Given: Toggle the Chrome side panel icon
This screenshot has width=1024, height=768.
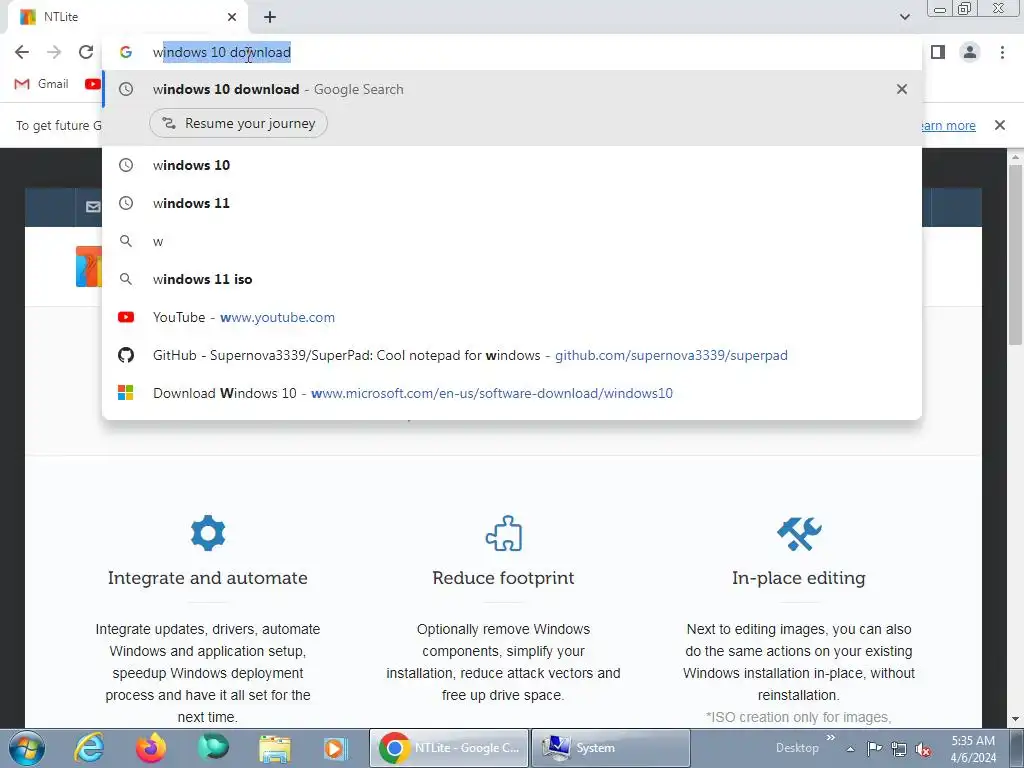Looking at the screenshot, I should coord(938,52).
